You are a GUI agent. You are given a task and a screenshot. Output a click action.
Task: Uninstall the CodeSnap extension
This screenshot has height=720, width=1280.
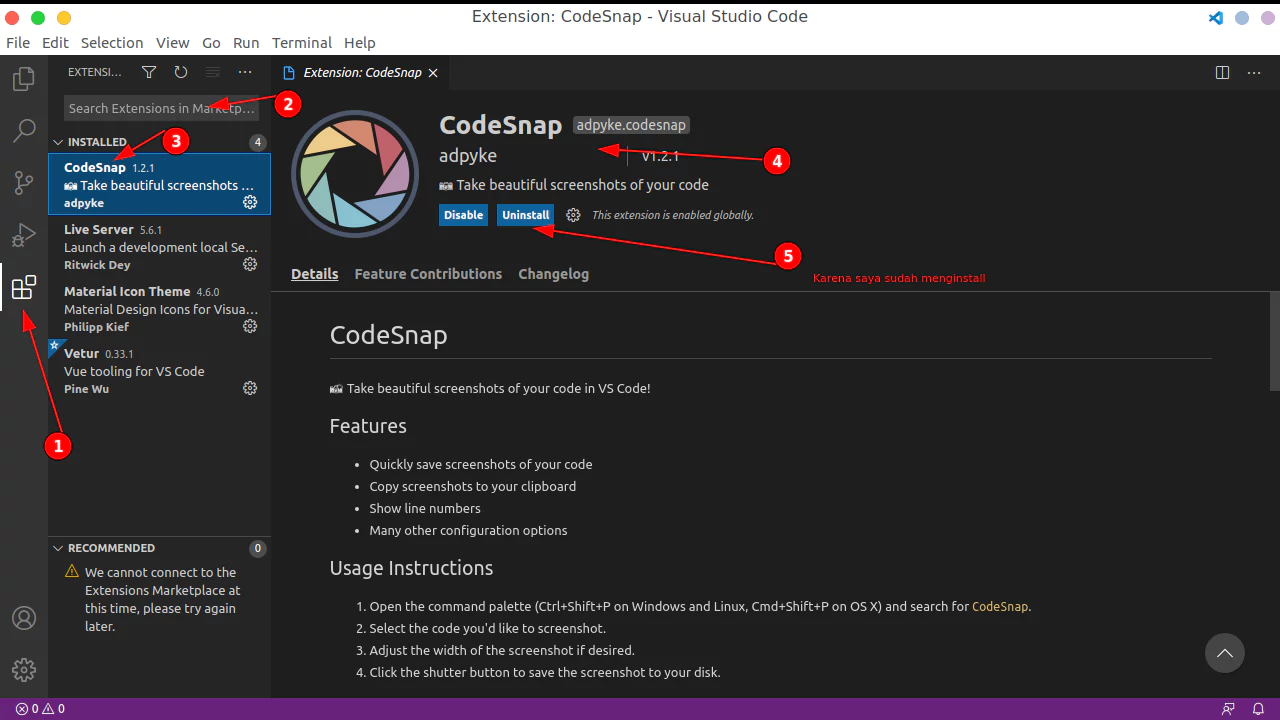(x=526, y=215)
